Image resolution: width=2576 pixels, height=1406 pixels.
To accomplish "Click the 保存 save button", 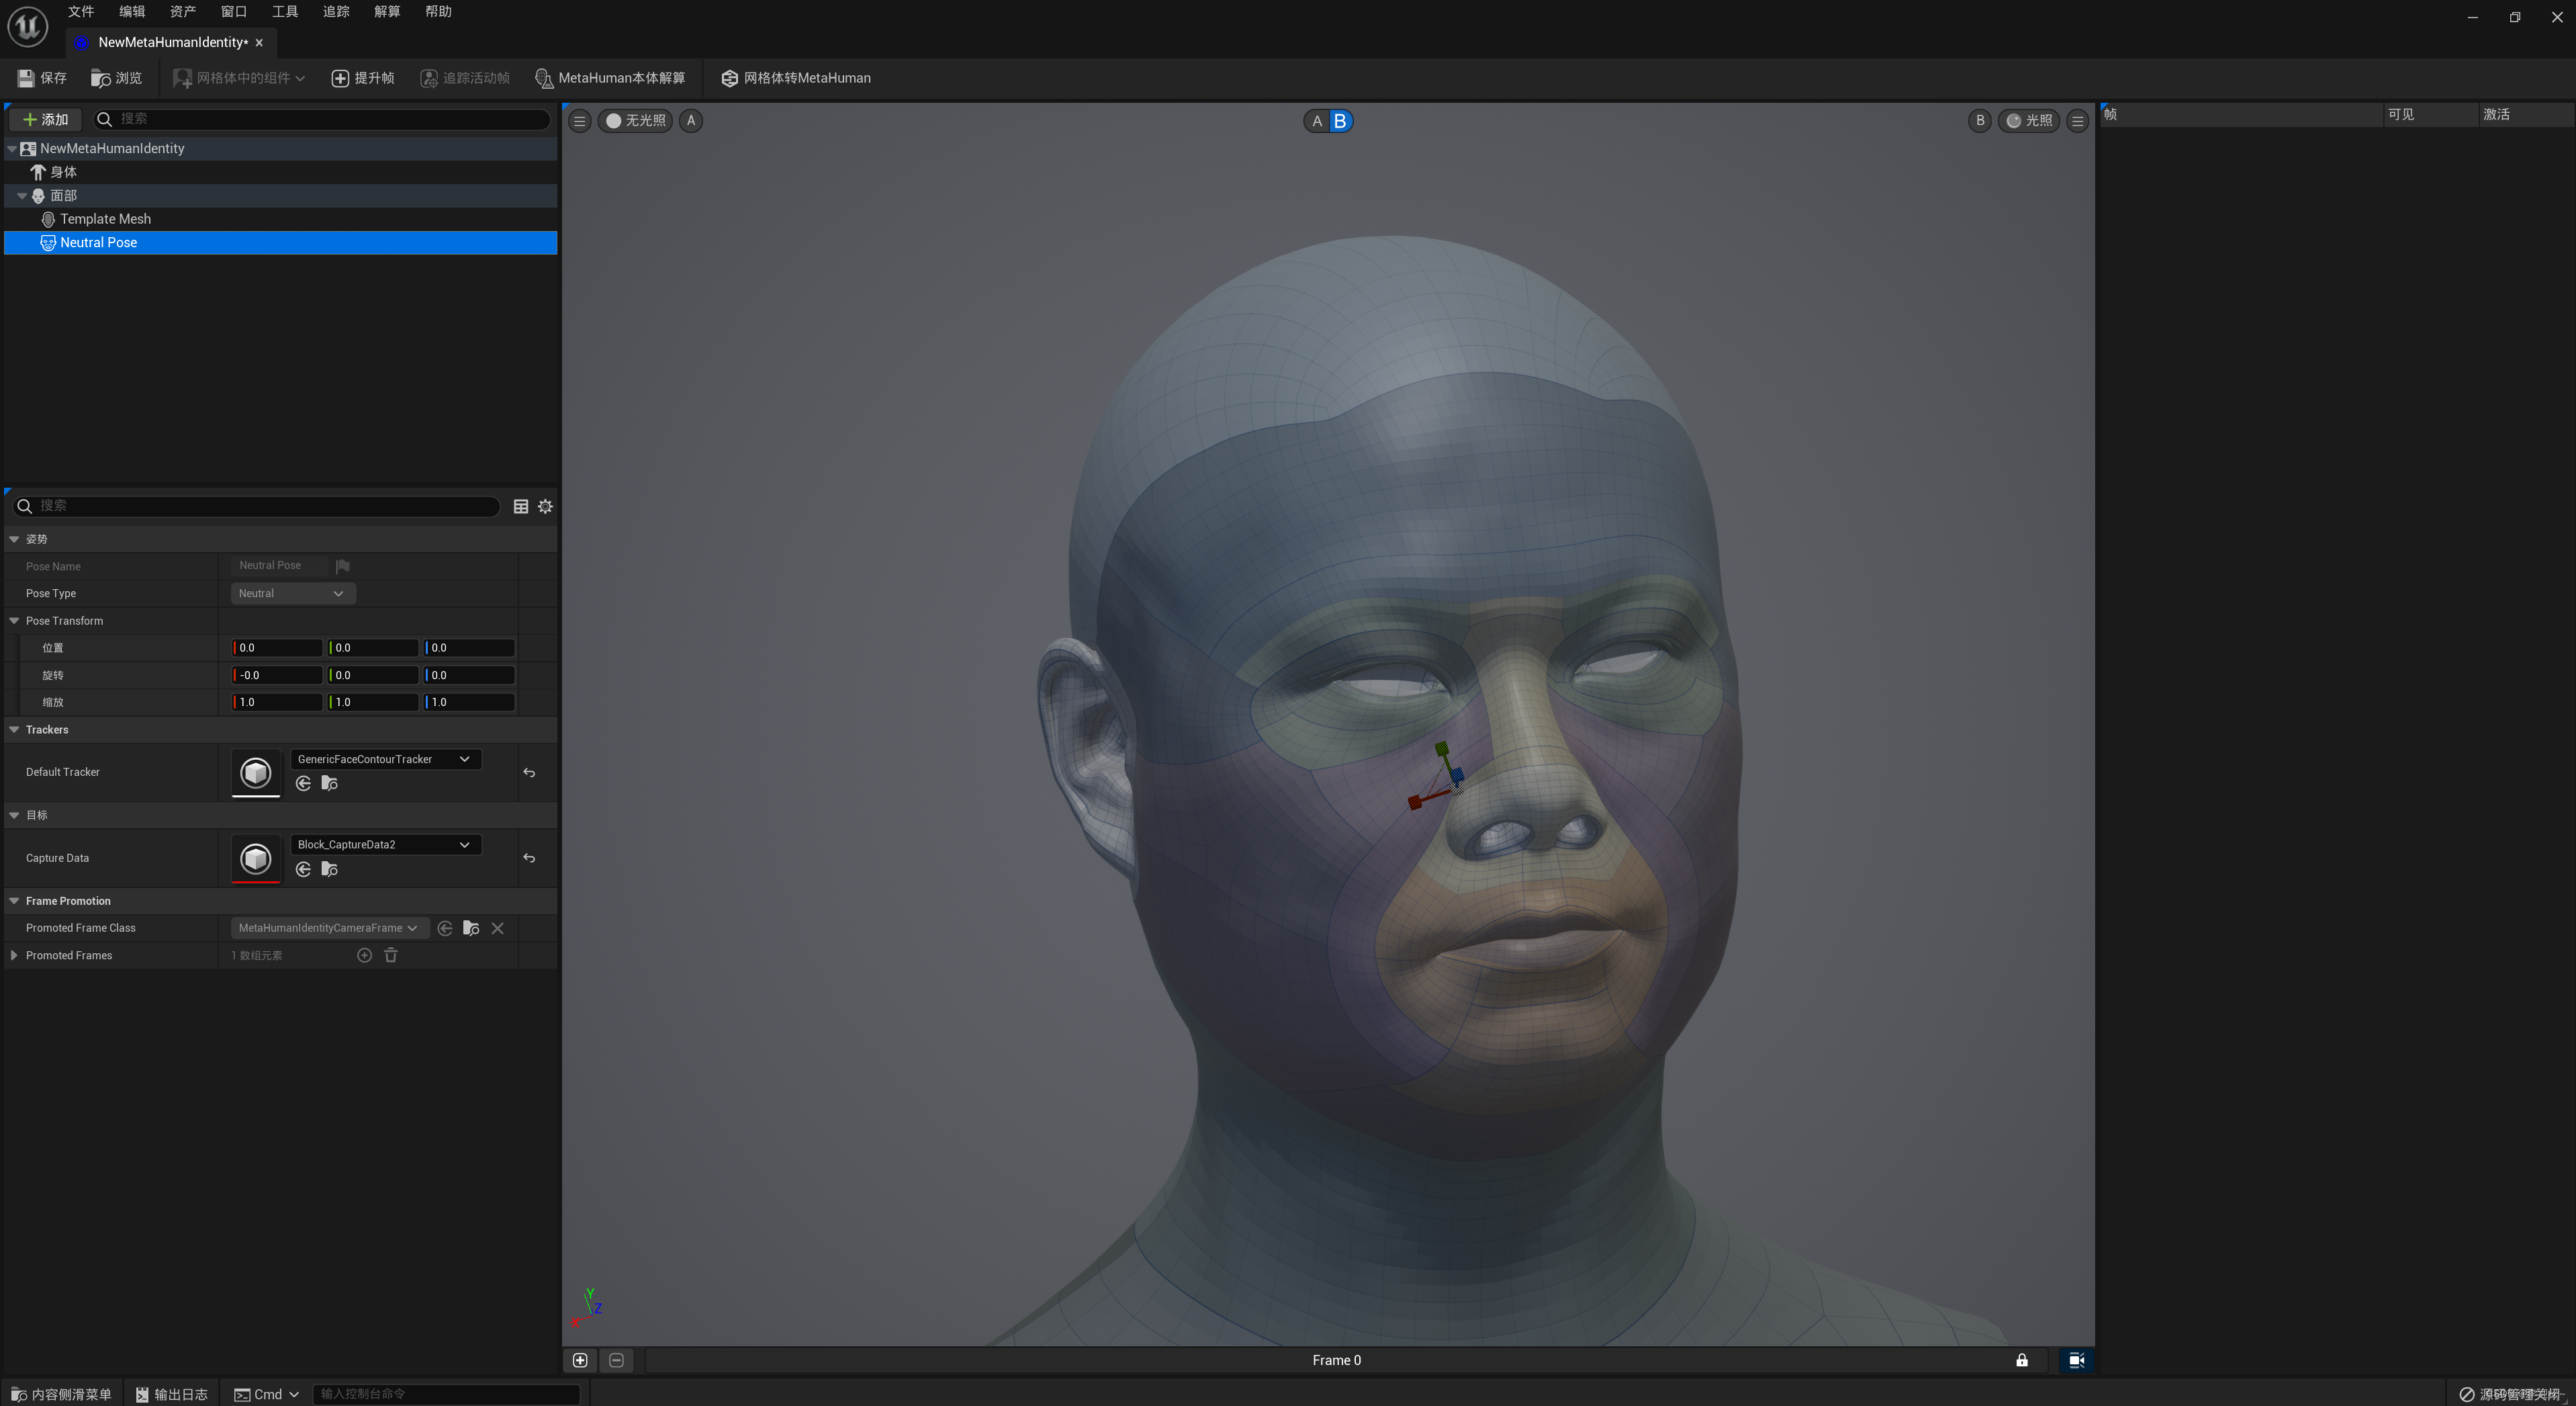I will click(42, 78).
